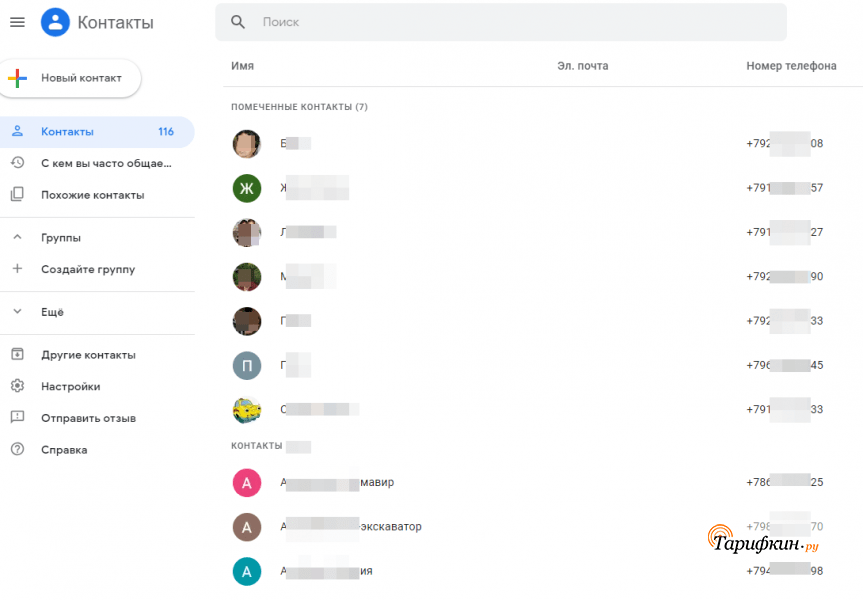
Task: Expand the Ещё section
Action: 17,312
